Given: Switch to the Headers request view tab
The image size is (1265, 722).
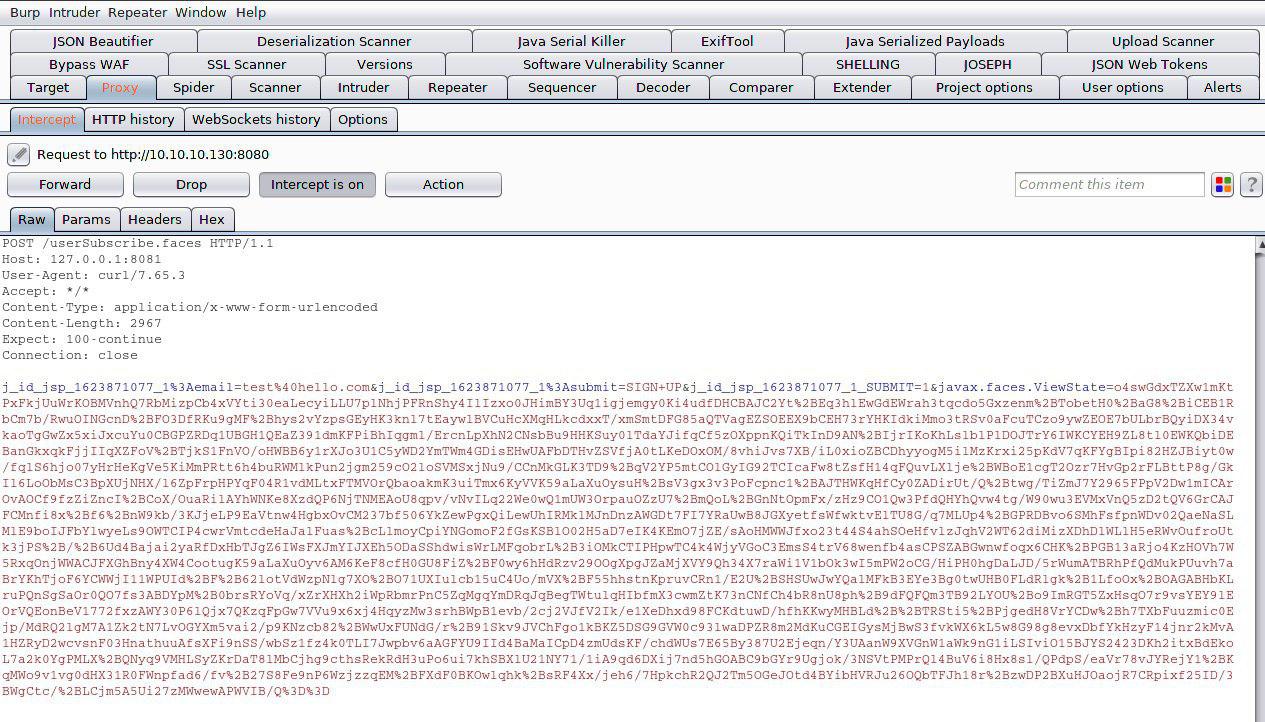Looking at the screenshot, I should point(155,219).
